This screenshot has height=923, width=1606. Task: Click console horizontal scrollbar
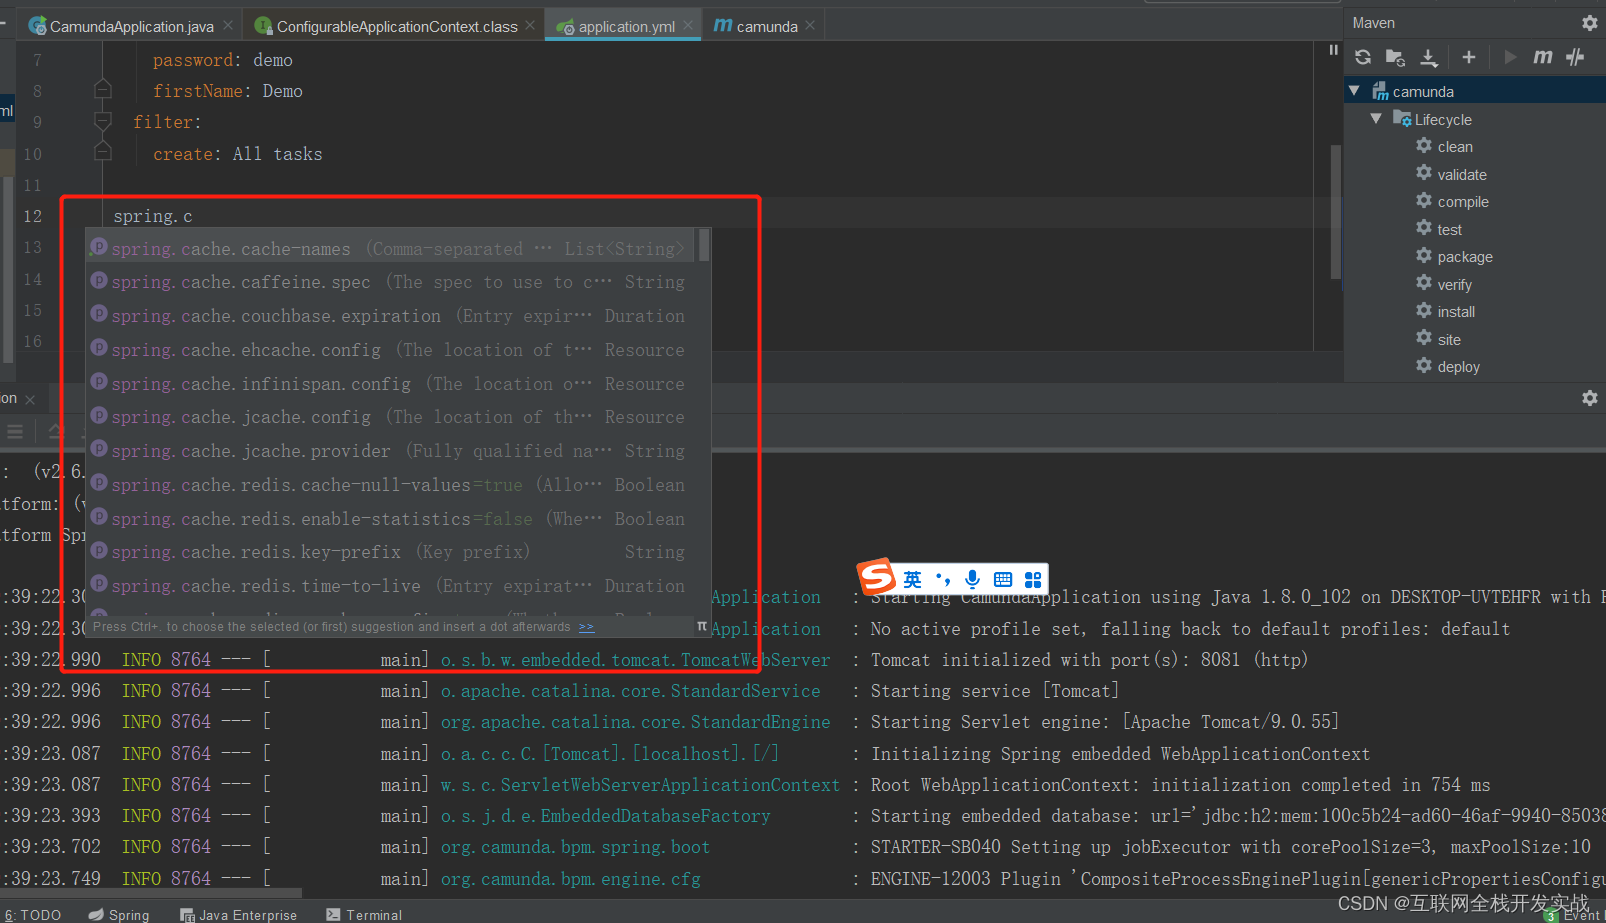point(151,891)
